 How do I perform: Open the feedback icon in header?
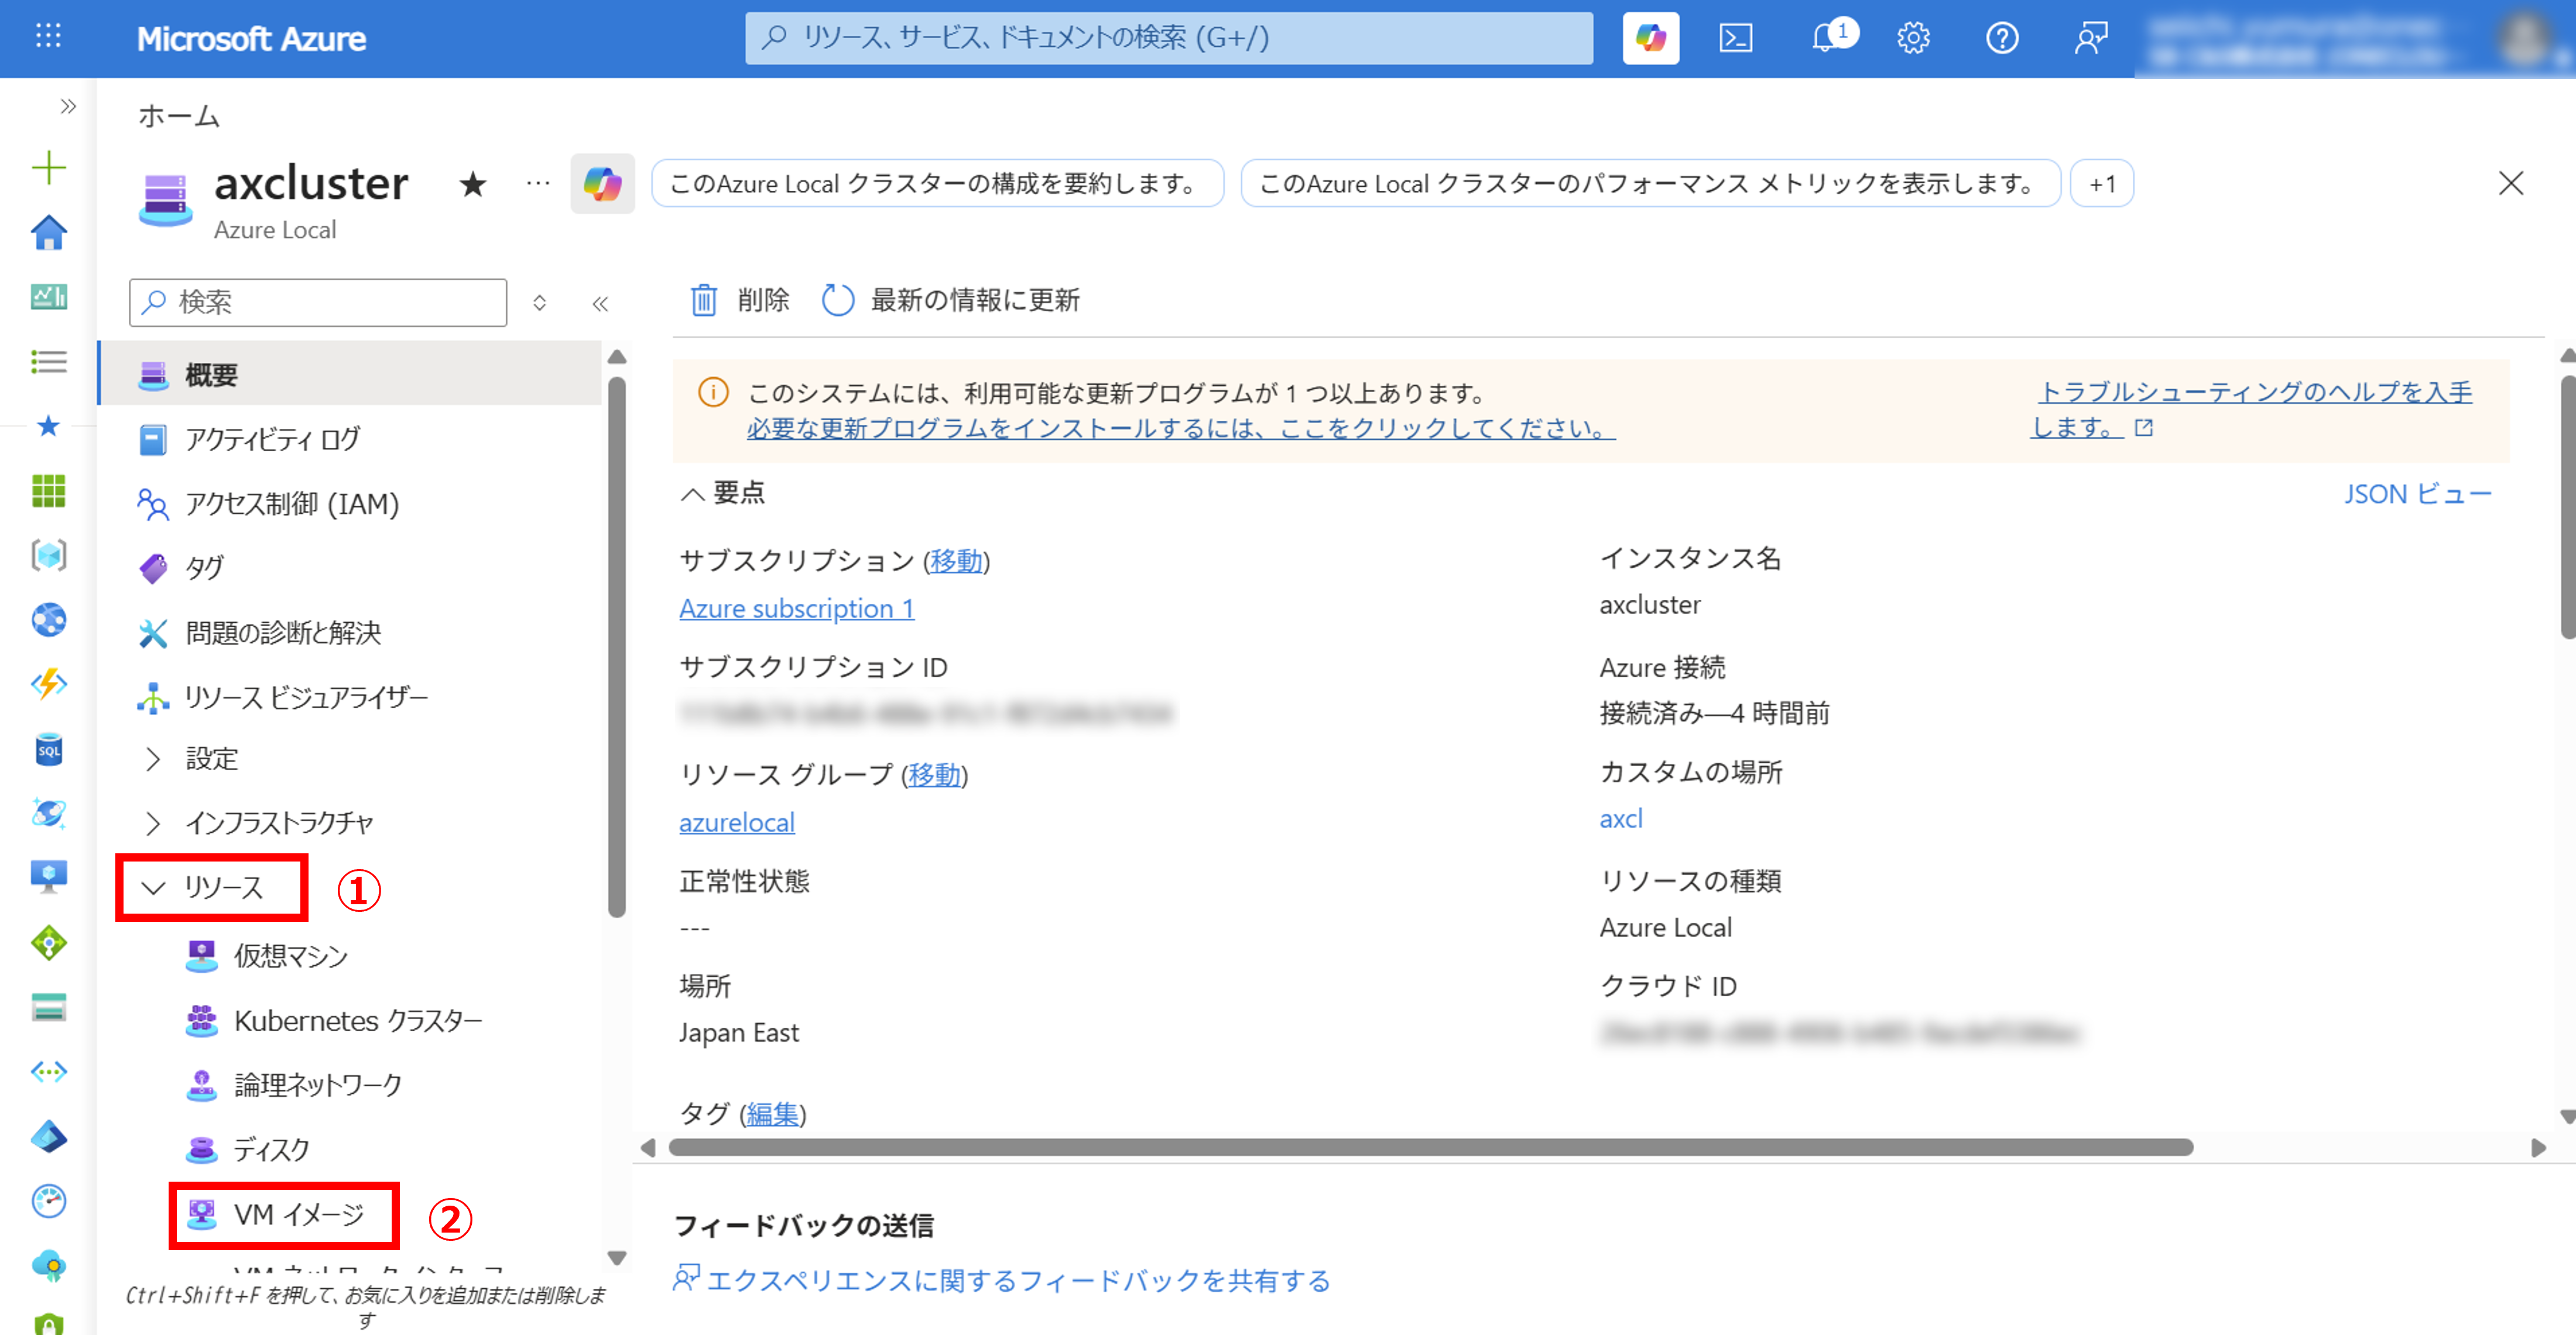2090,38
